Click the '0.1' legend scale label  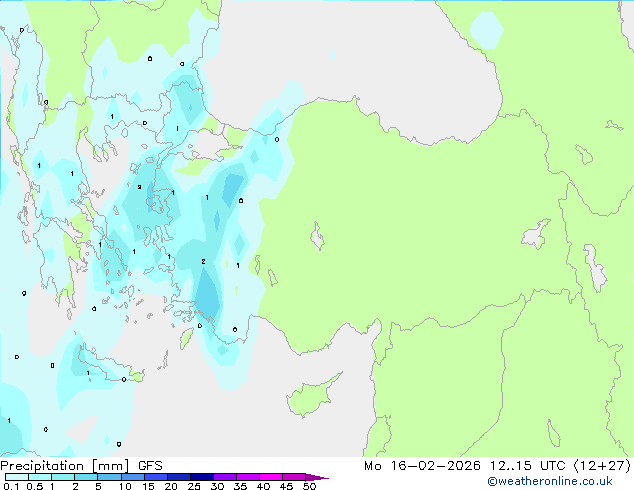(x=11, y=486)
